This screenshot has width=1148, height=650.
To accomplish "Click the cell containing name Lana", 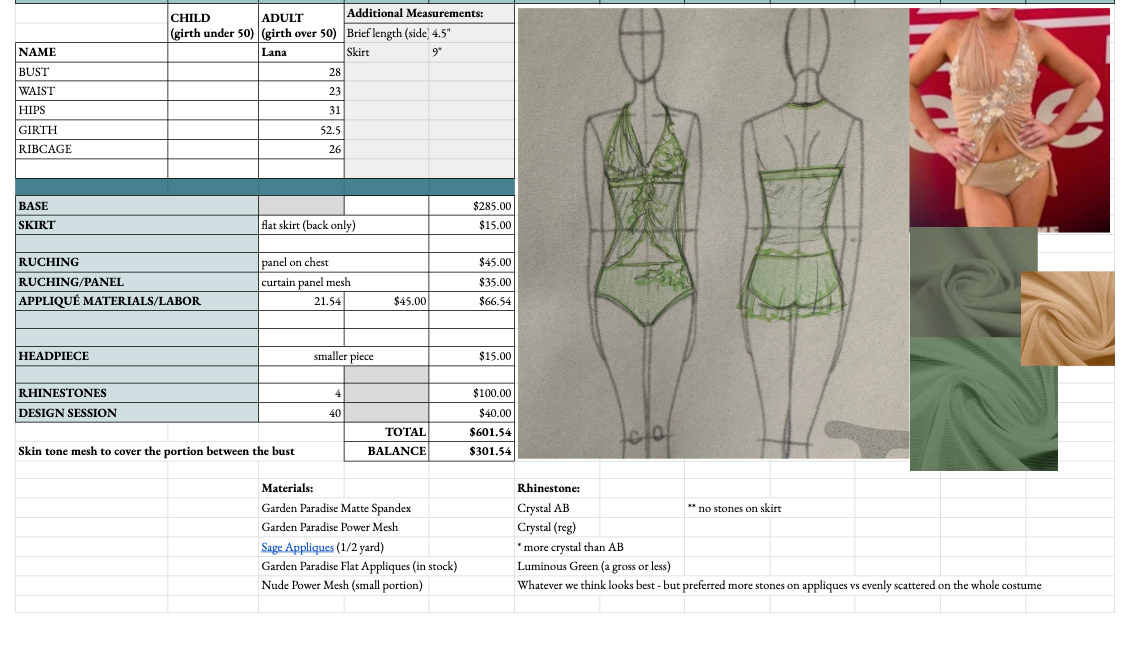I will (301, 52).
